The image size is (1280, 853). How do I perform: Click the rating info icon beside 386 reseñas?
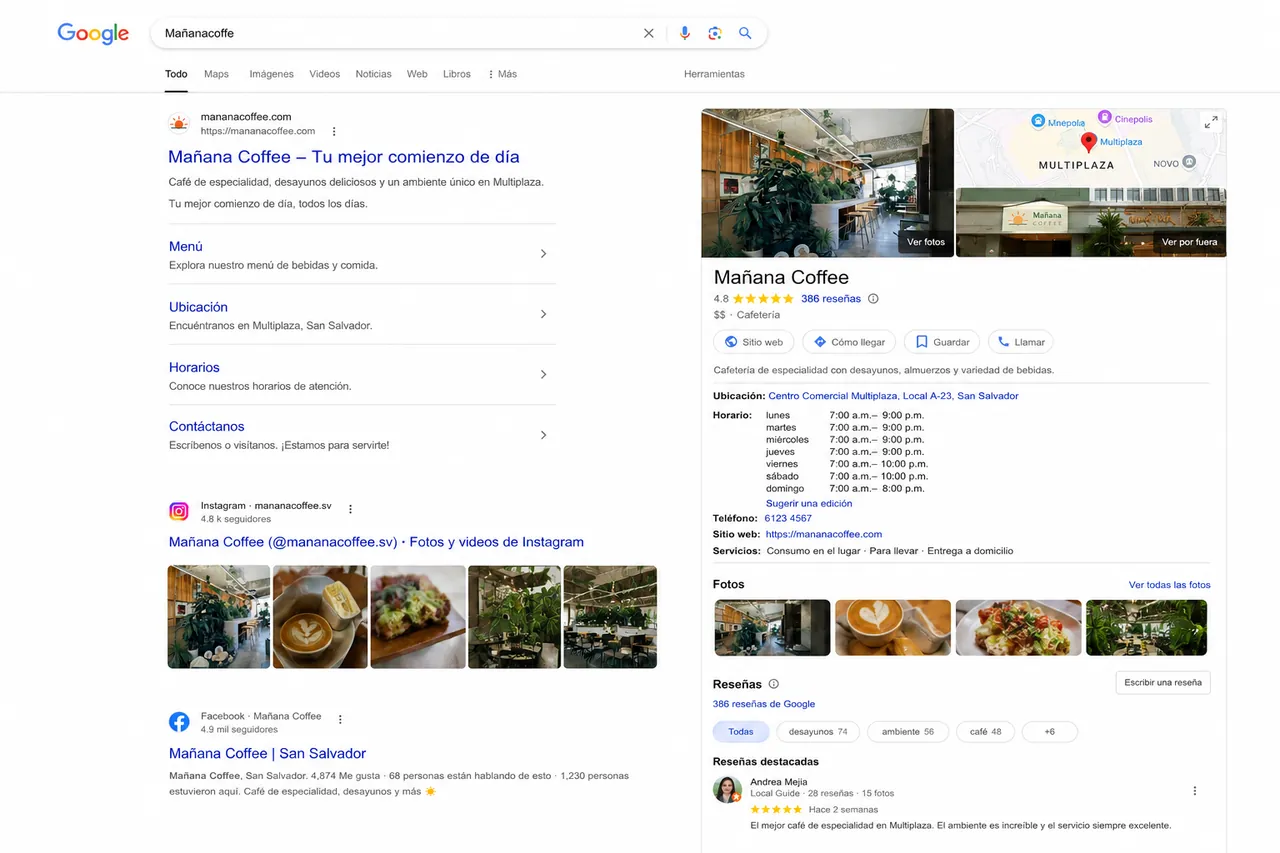(873, 299)
